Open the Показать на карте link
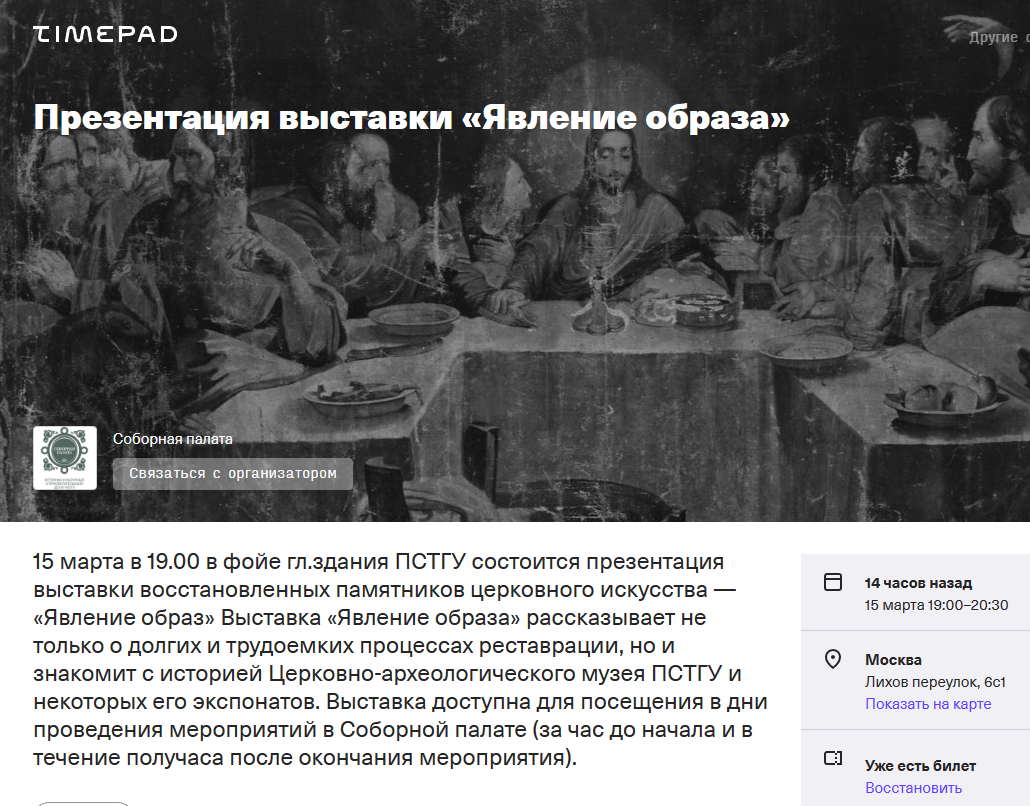 point(928,704)
